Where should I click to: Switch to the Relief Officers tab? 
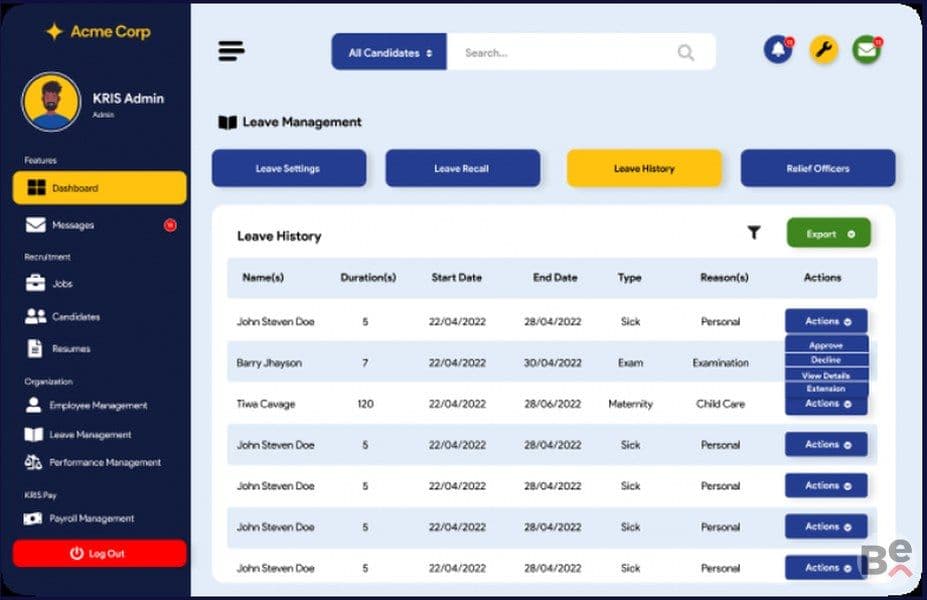[818, 168]
